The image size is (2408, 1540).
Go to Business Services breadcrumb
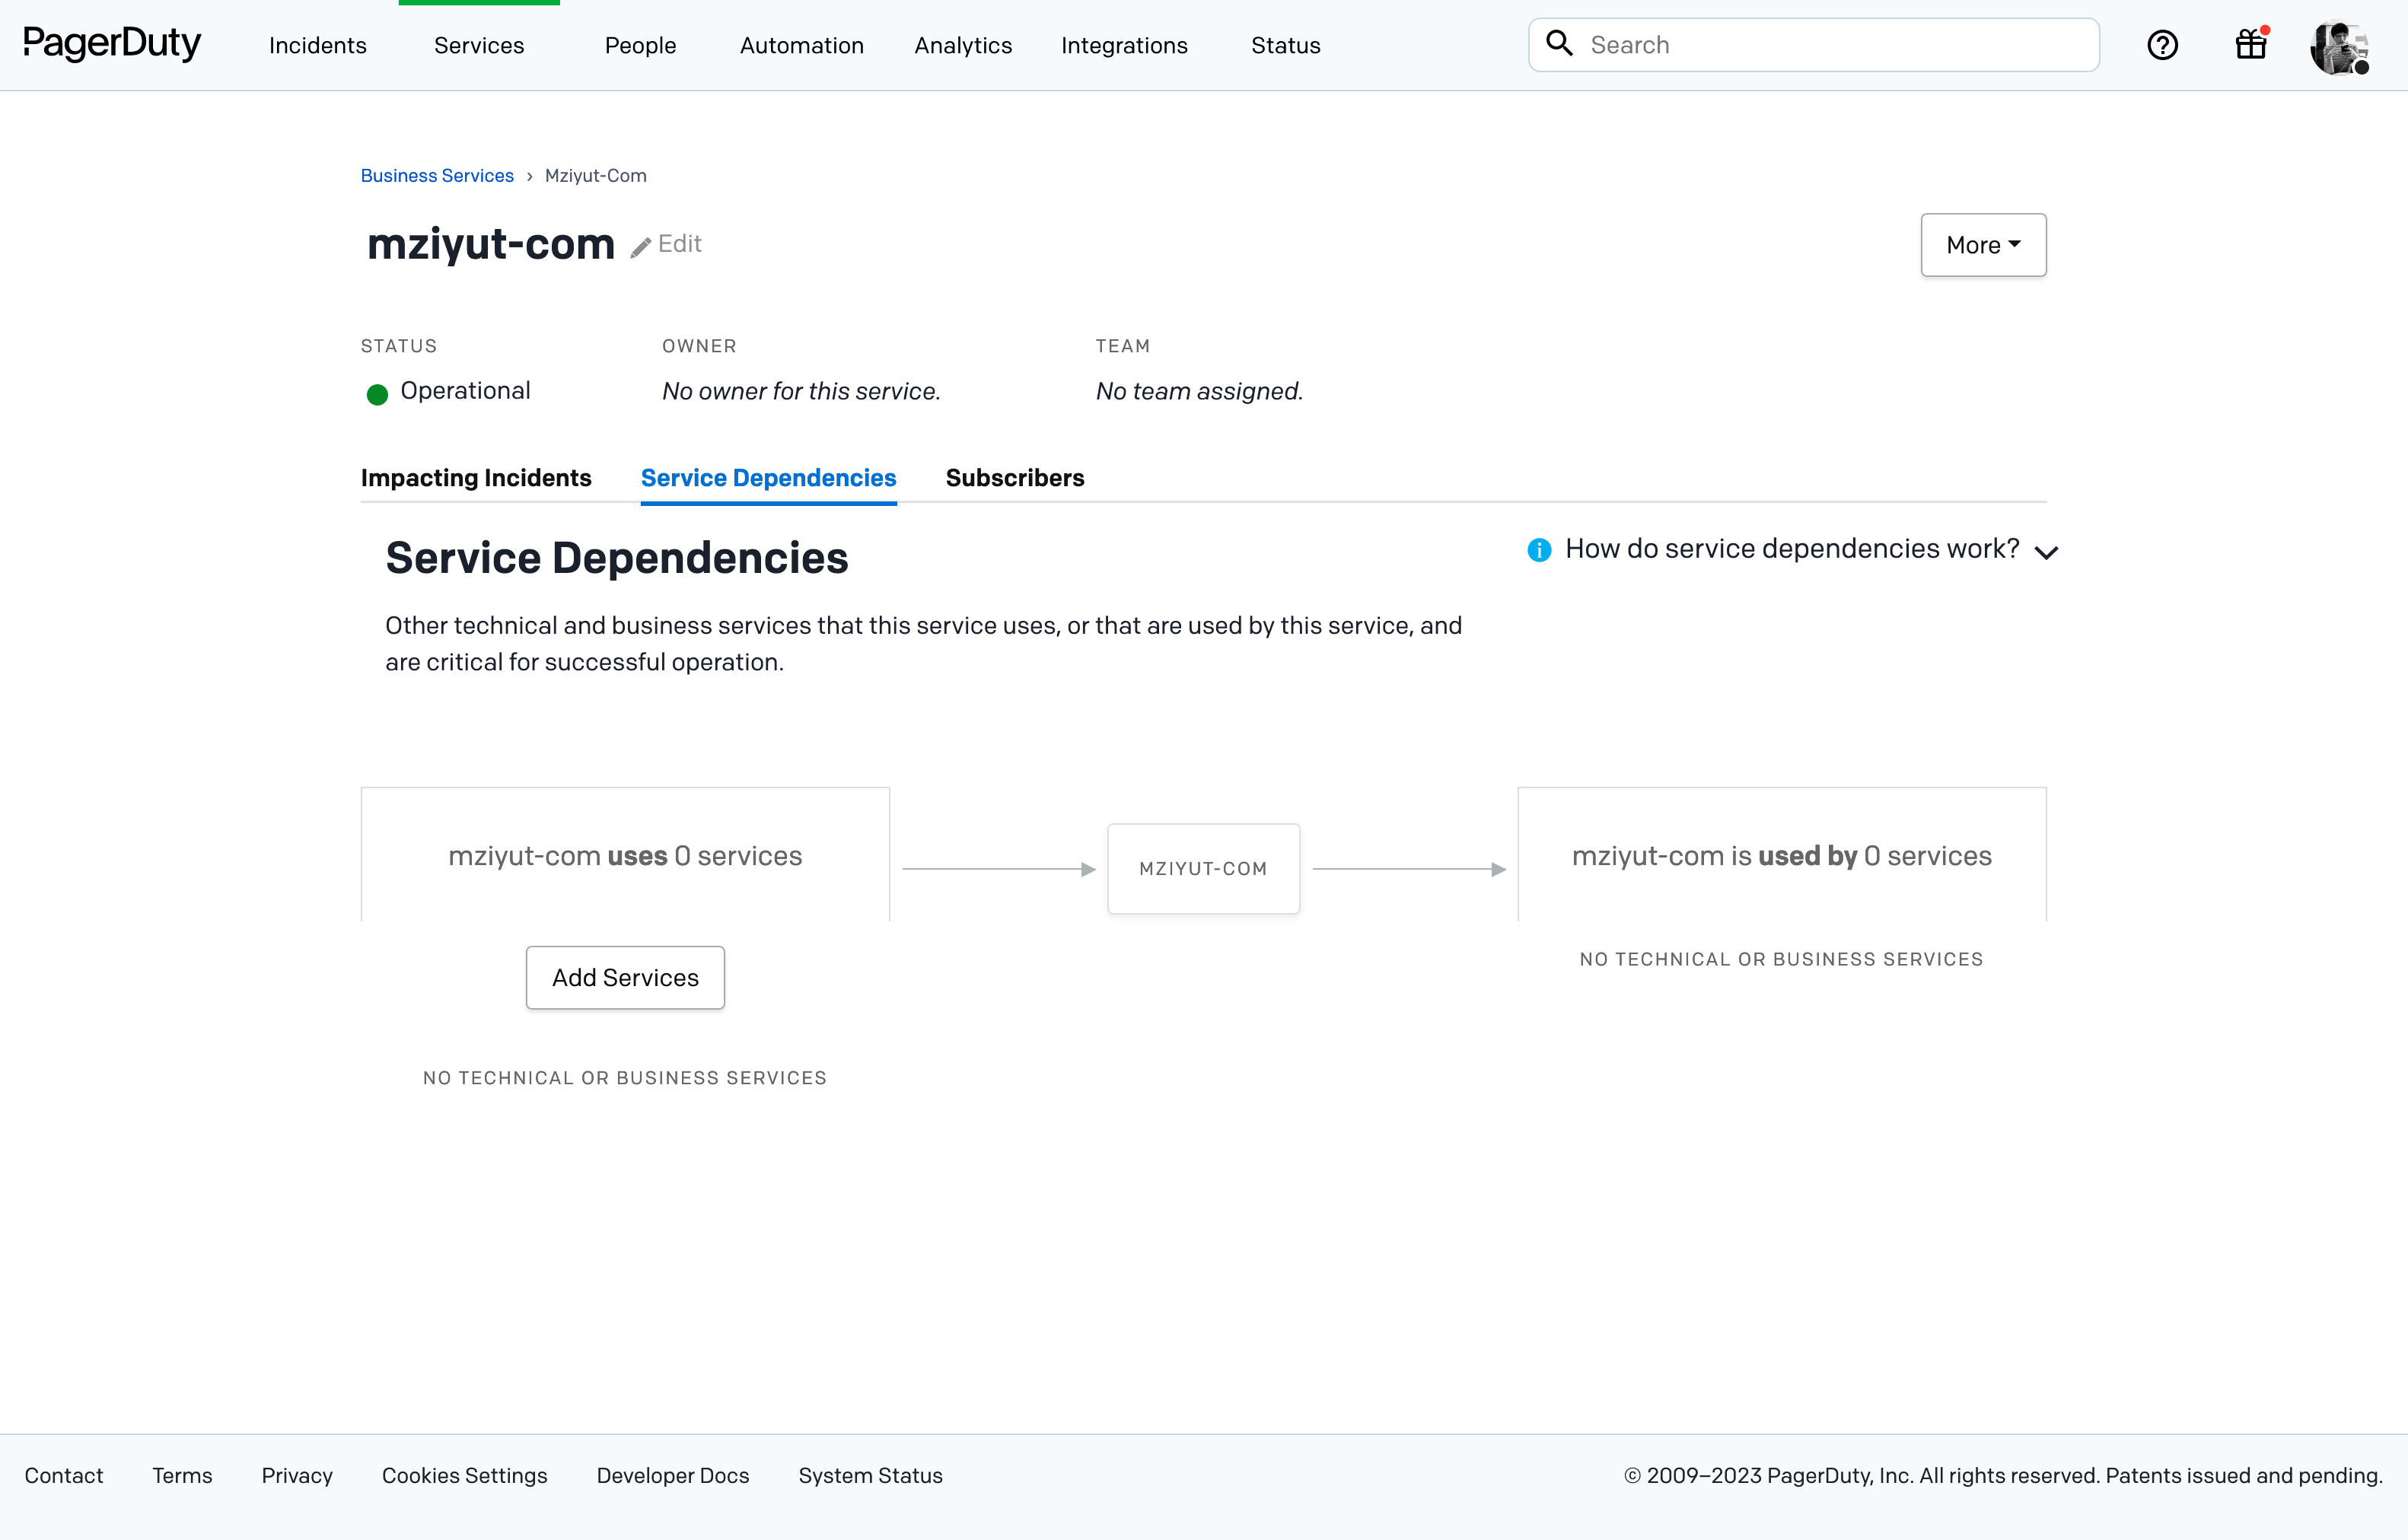(437, 176)
